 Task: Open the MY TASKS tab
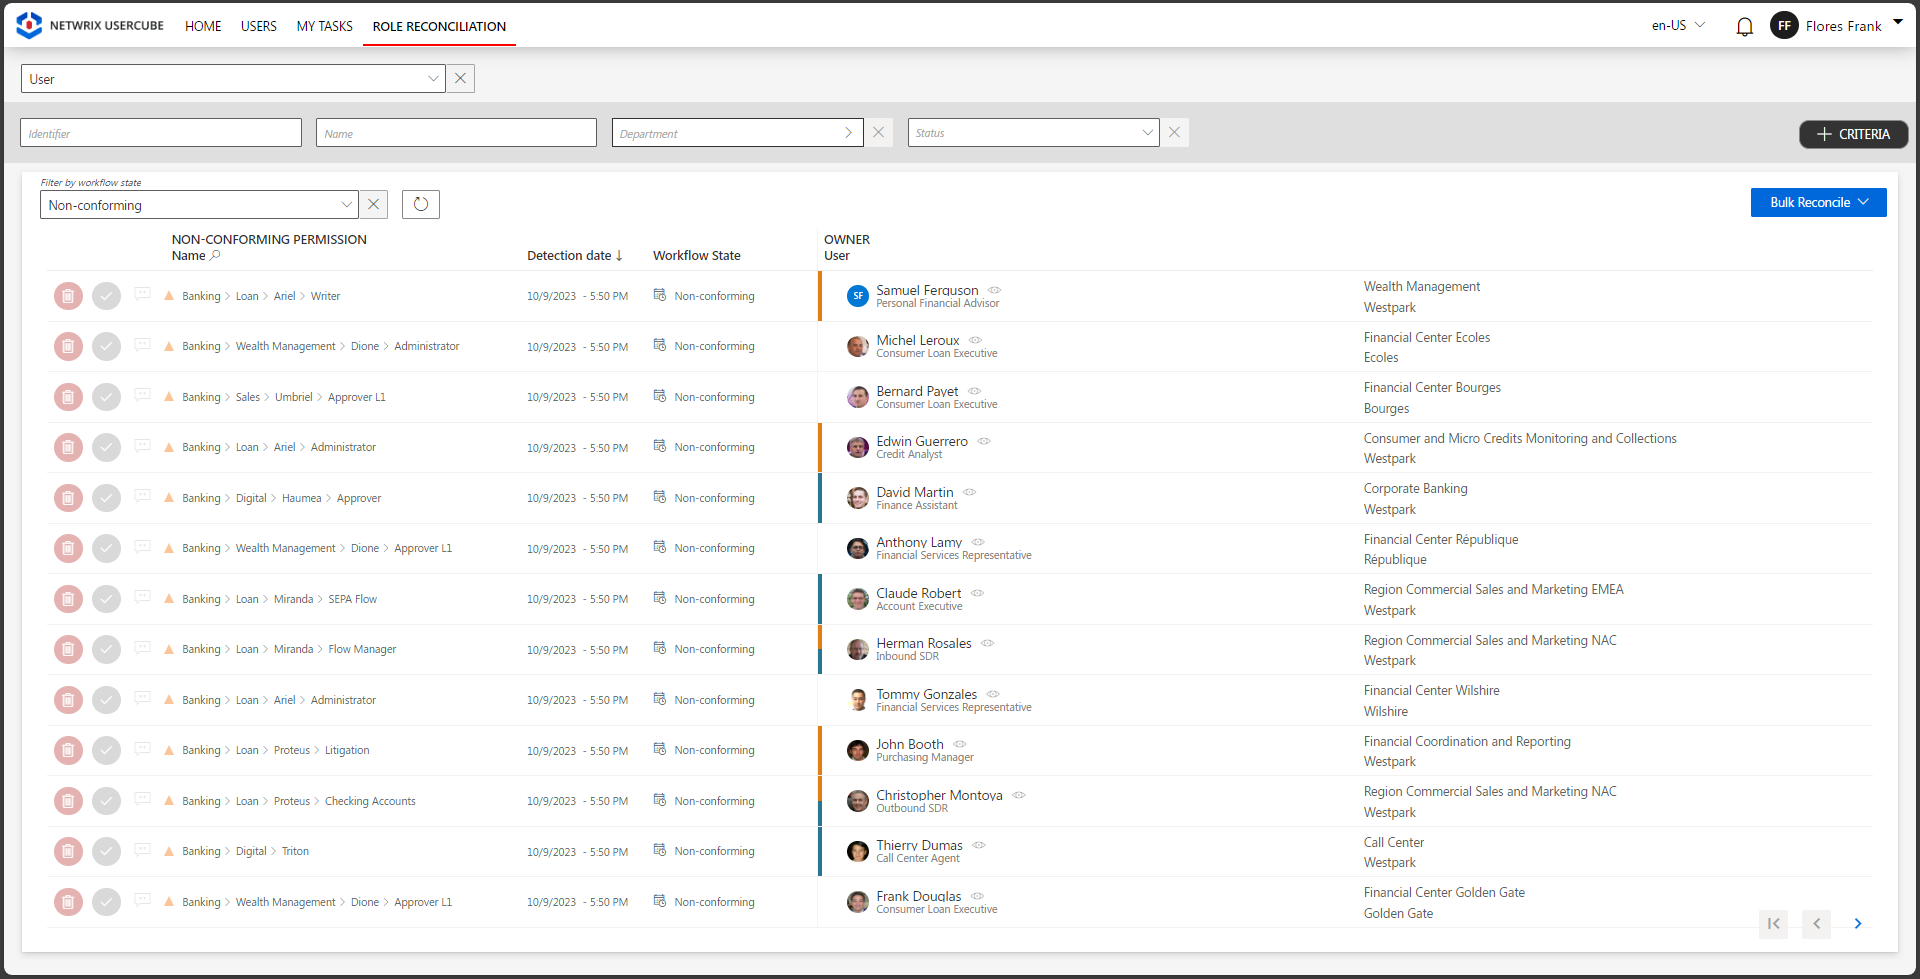pos(324,26)
